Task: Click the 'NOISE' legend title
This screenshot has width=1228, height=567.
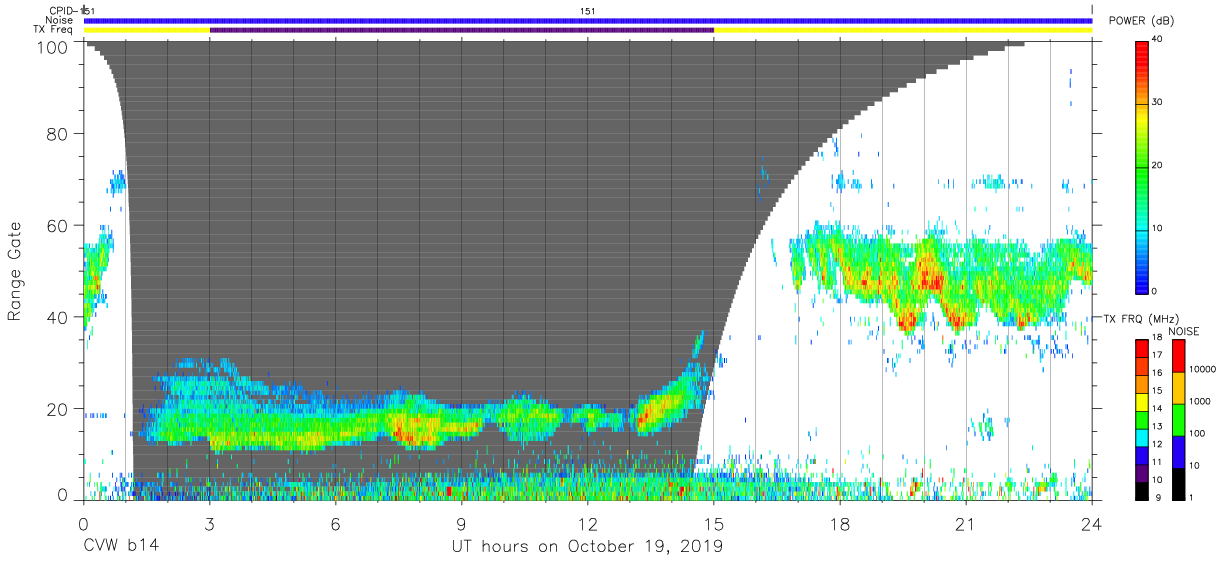Action: (1183, 330)
